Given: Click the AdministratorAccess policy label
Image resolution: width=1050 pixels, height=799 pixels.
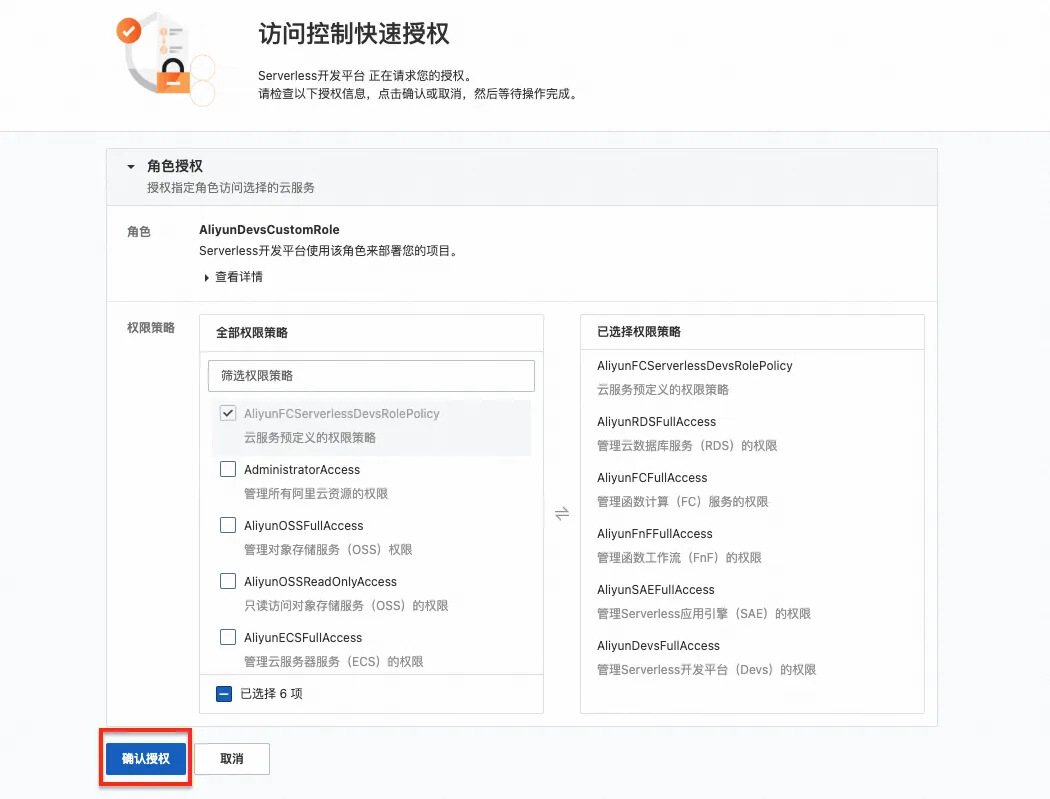Looking at the screenshot, I should (302, 469).
